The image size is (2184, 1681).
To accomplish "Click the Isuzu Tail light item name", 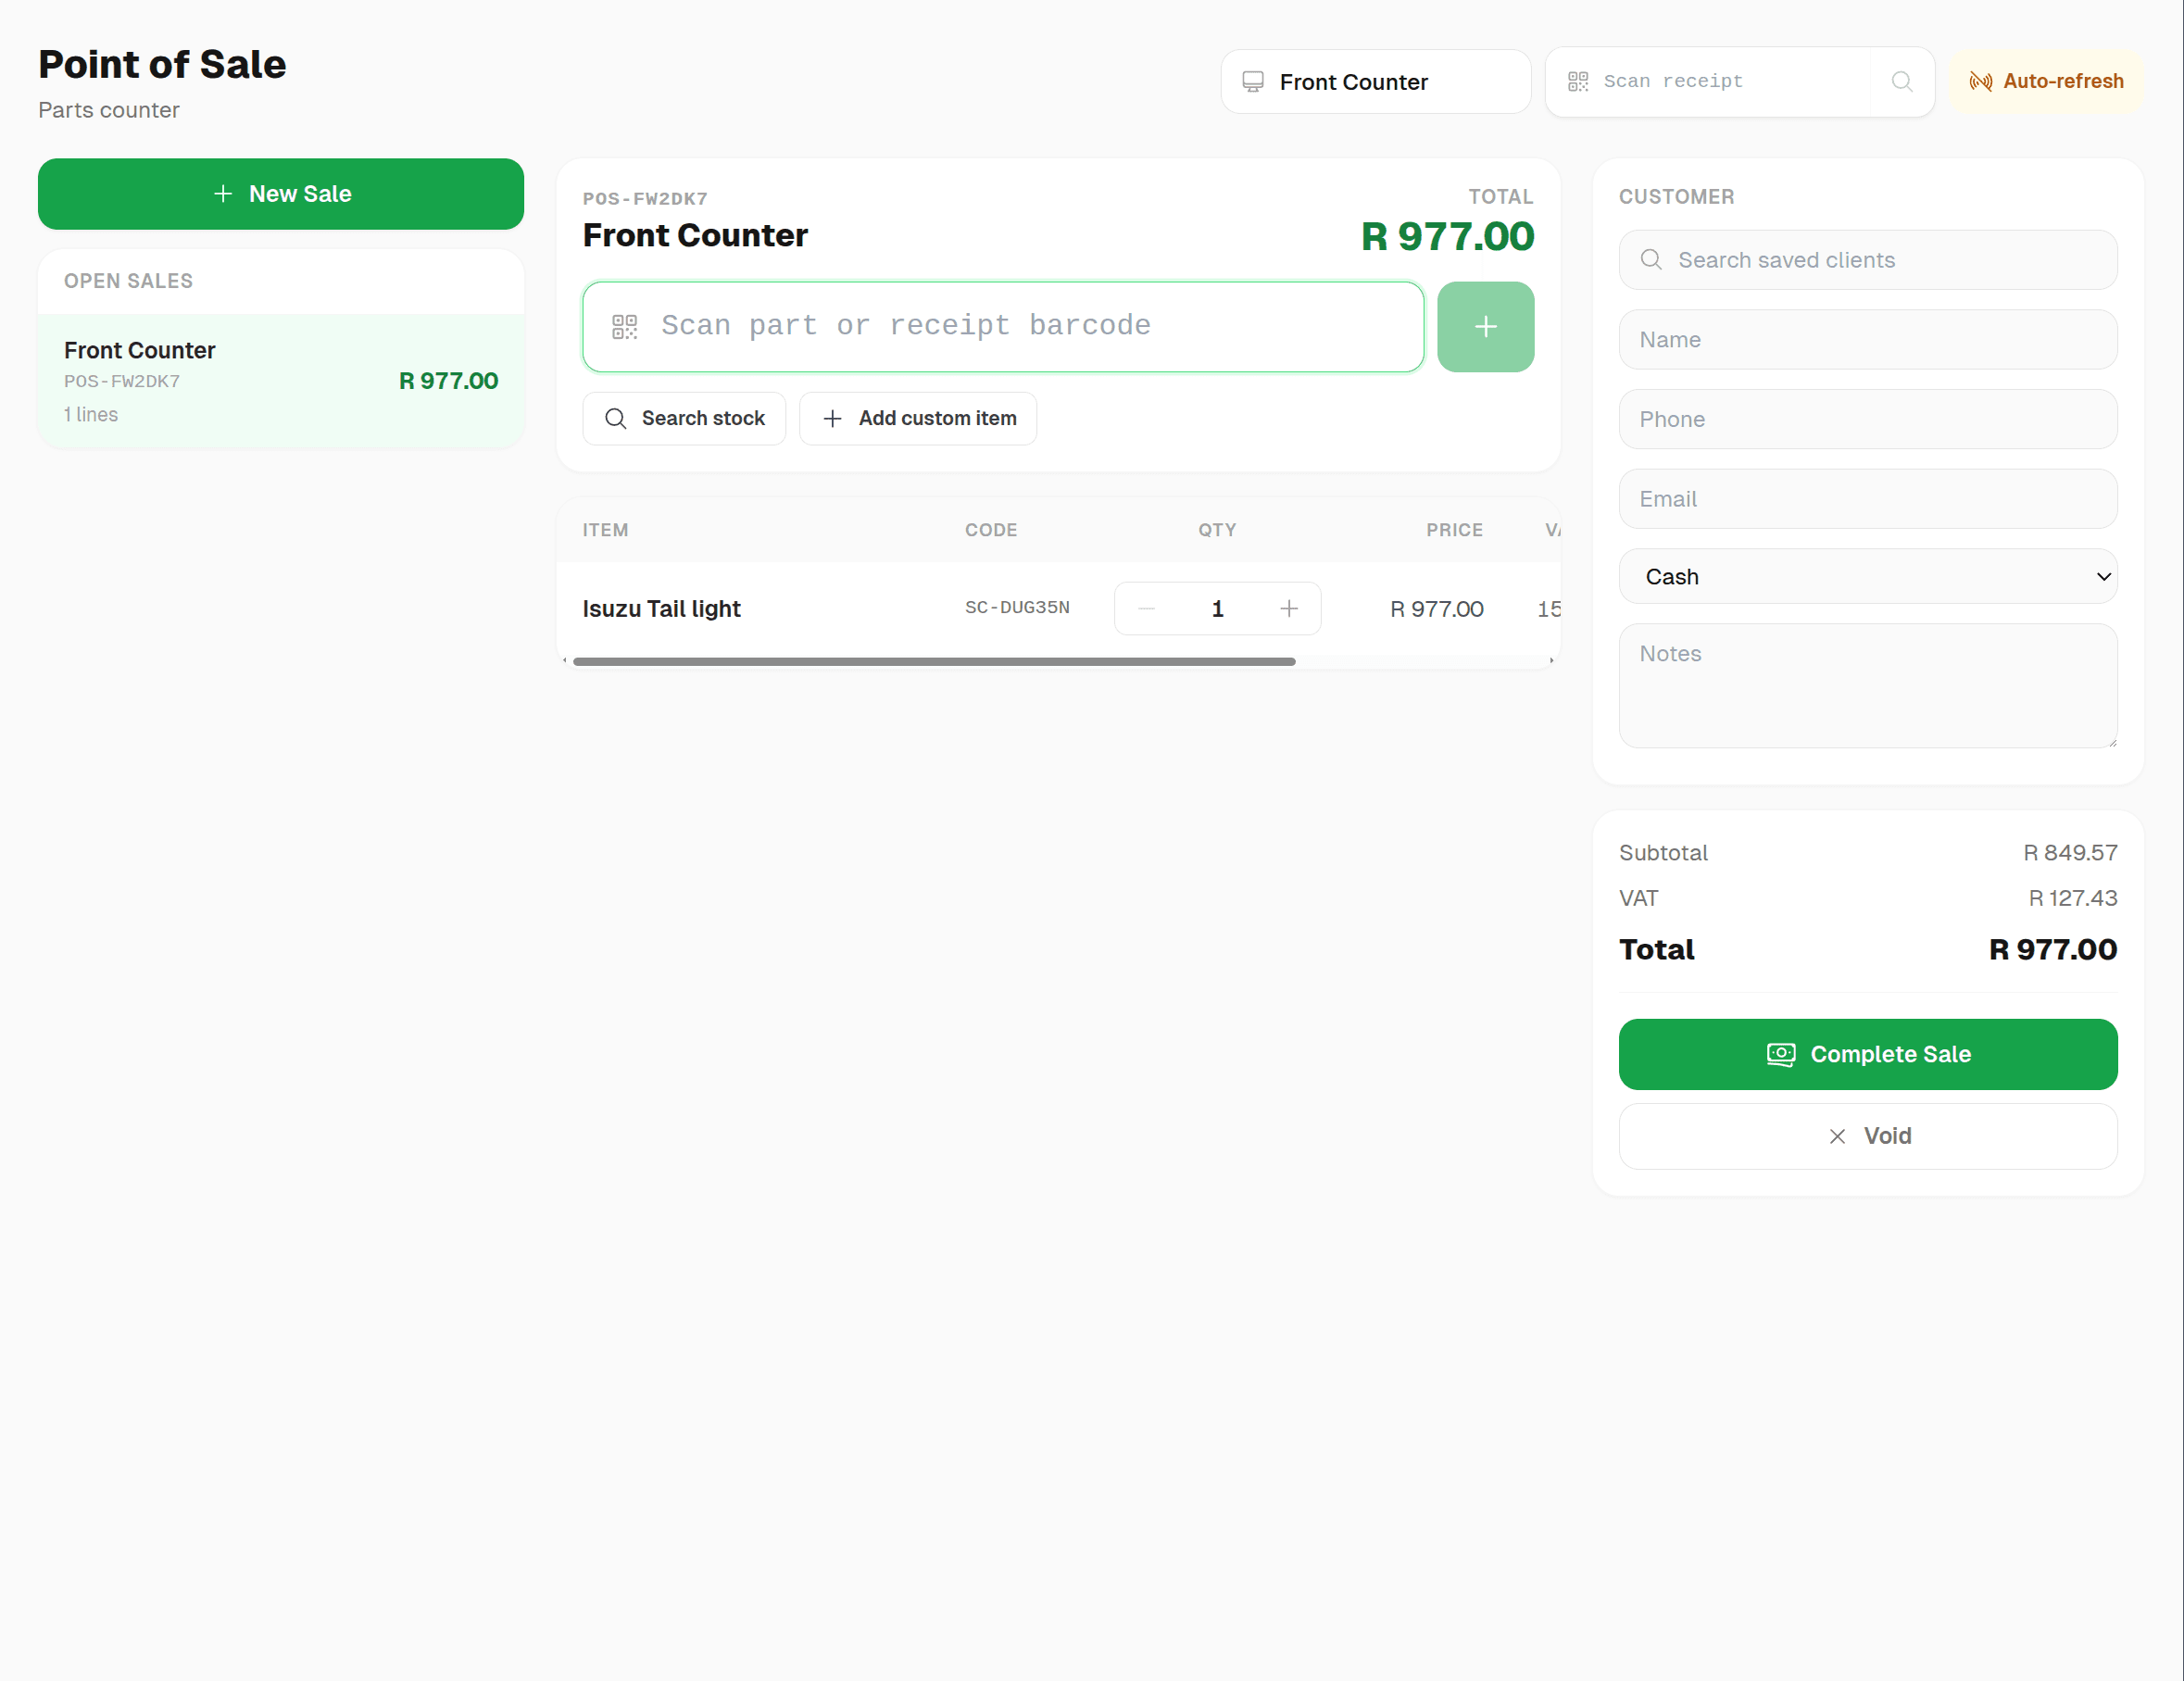I will tap(661, 608).
